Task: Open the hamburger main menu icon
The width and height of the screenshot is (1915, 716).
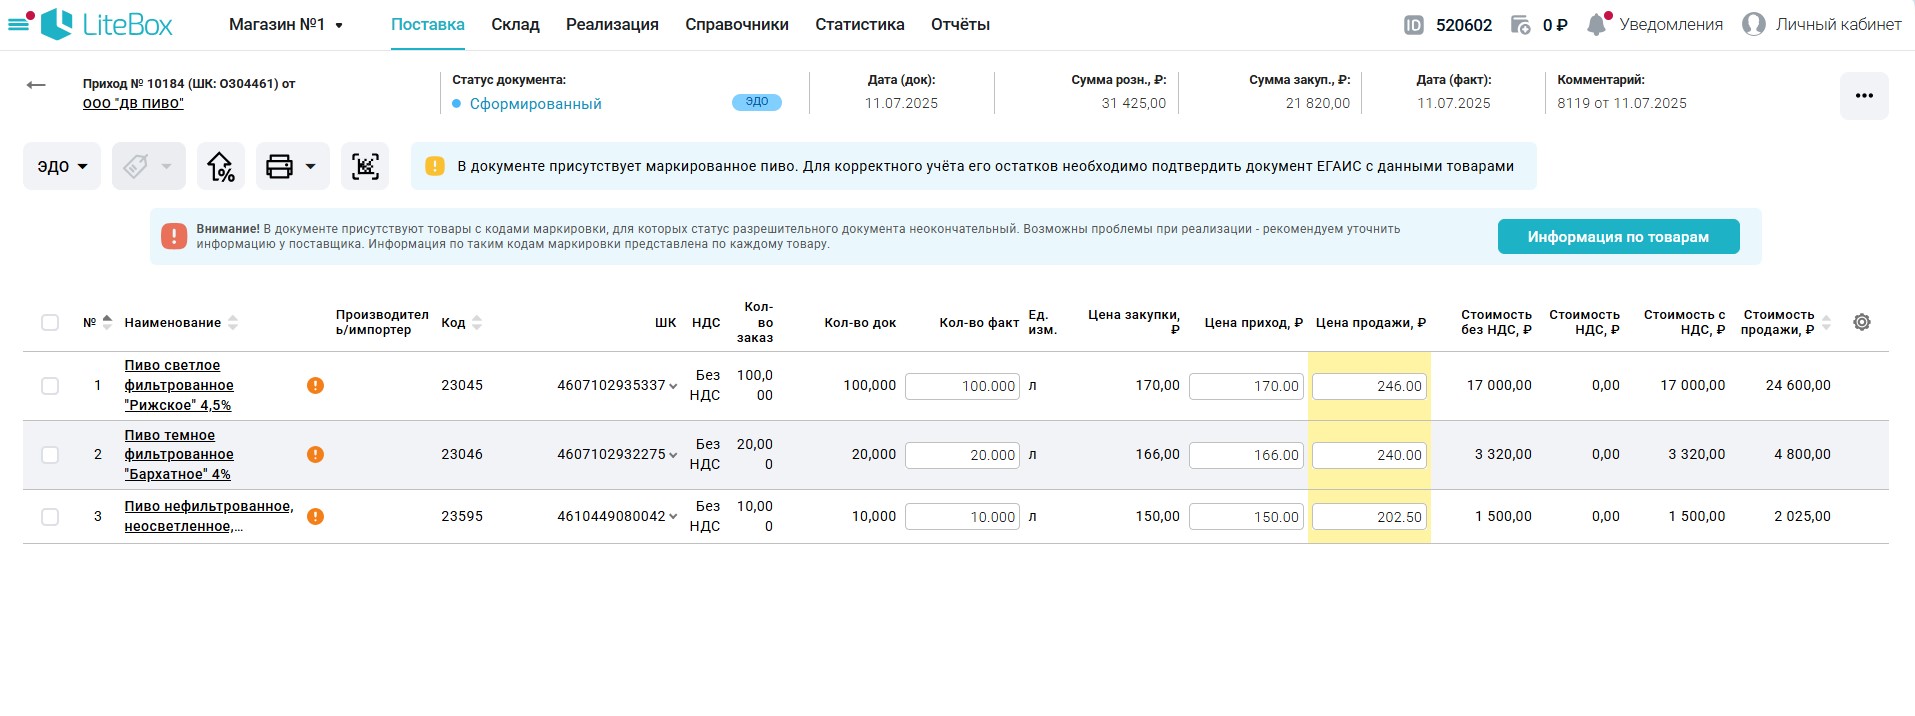Action: click(x=19, y=24)
